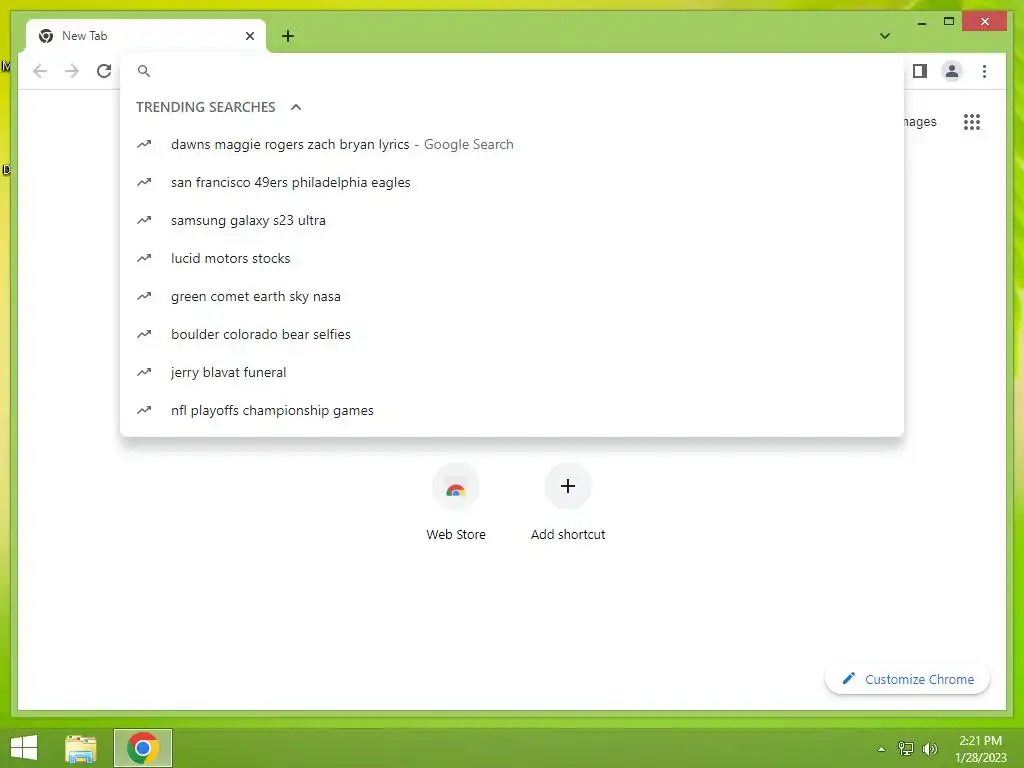Click the network tray icon
Viewport: 1024px width, 768px height.
point(906,748)
